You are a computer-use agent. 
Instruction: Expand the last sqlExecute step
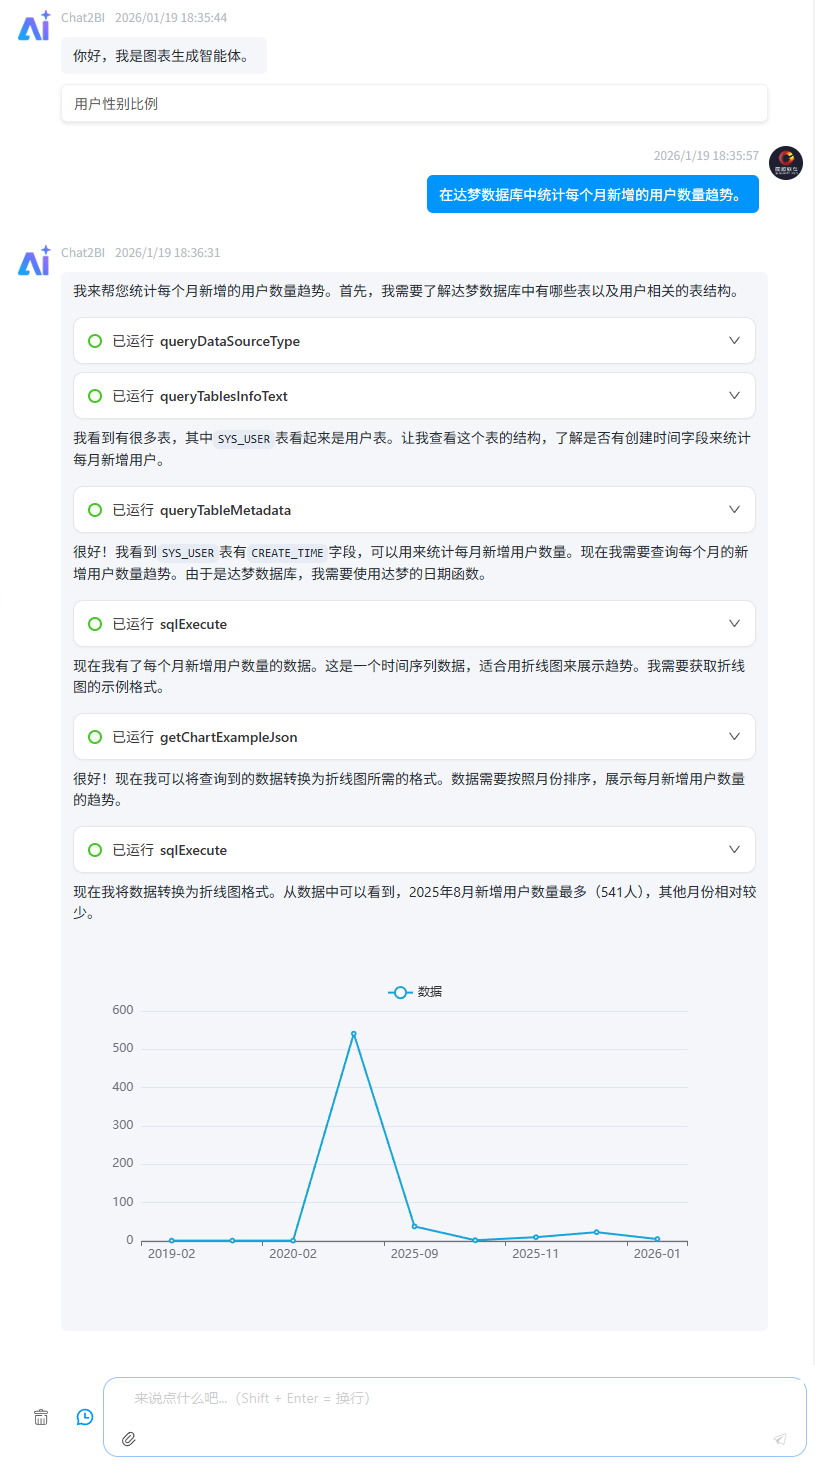[734, 850]
